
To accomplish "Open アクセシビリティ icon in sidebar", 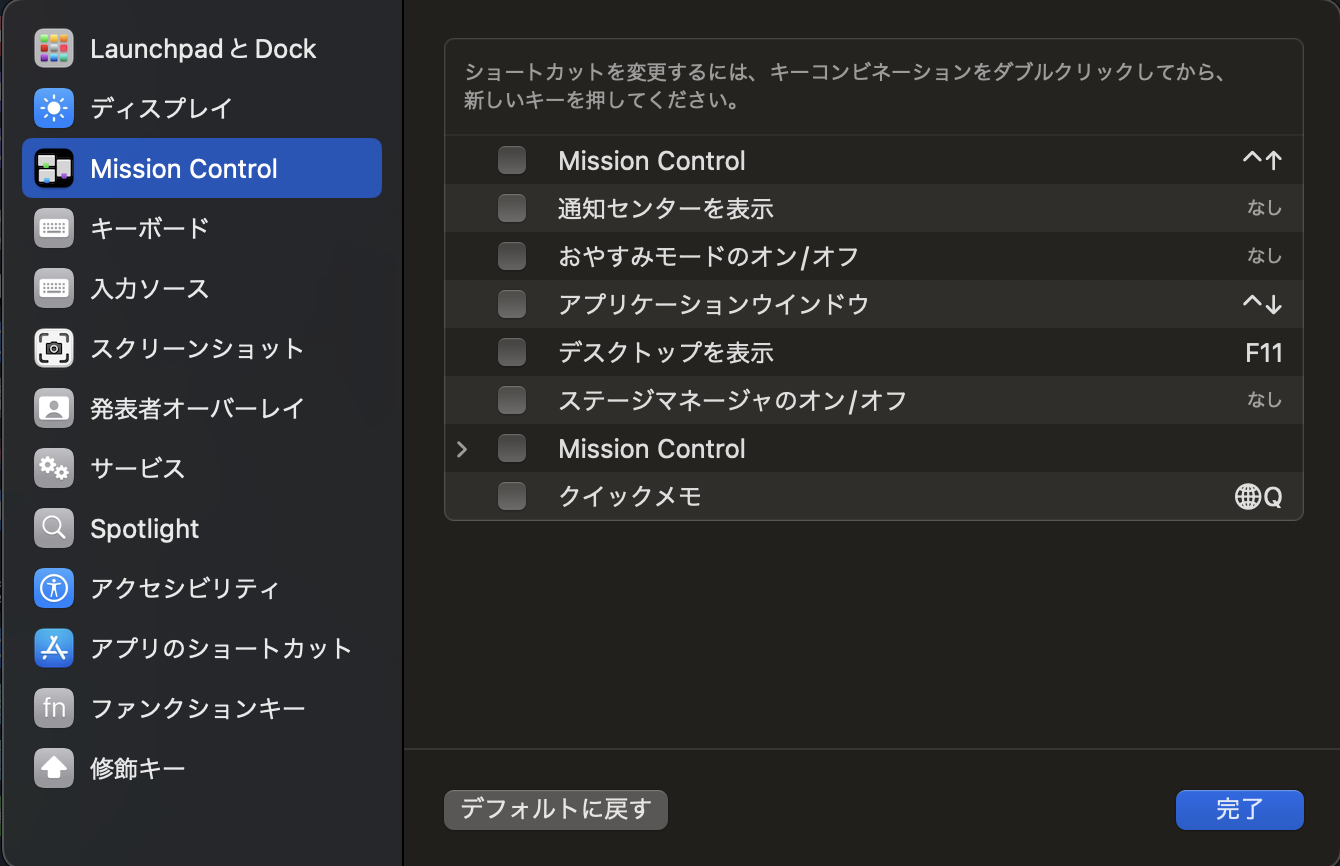I will pos(54,588).
